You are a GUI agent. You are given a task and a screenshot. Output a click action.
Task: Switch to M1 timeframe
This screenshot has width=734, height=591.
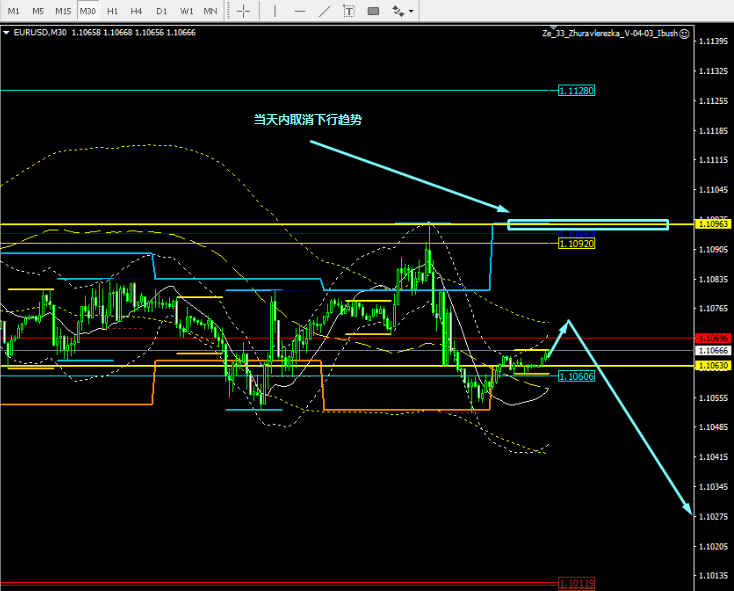(x=14, y=11)
